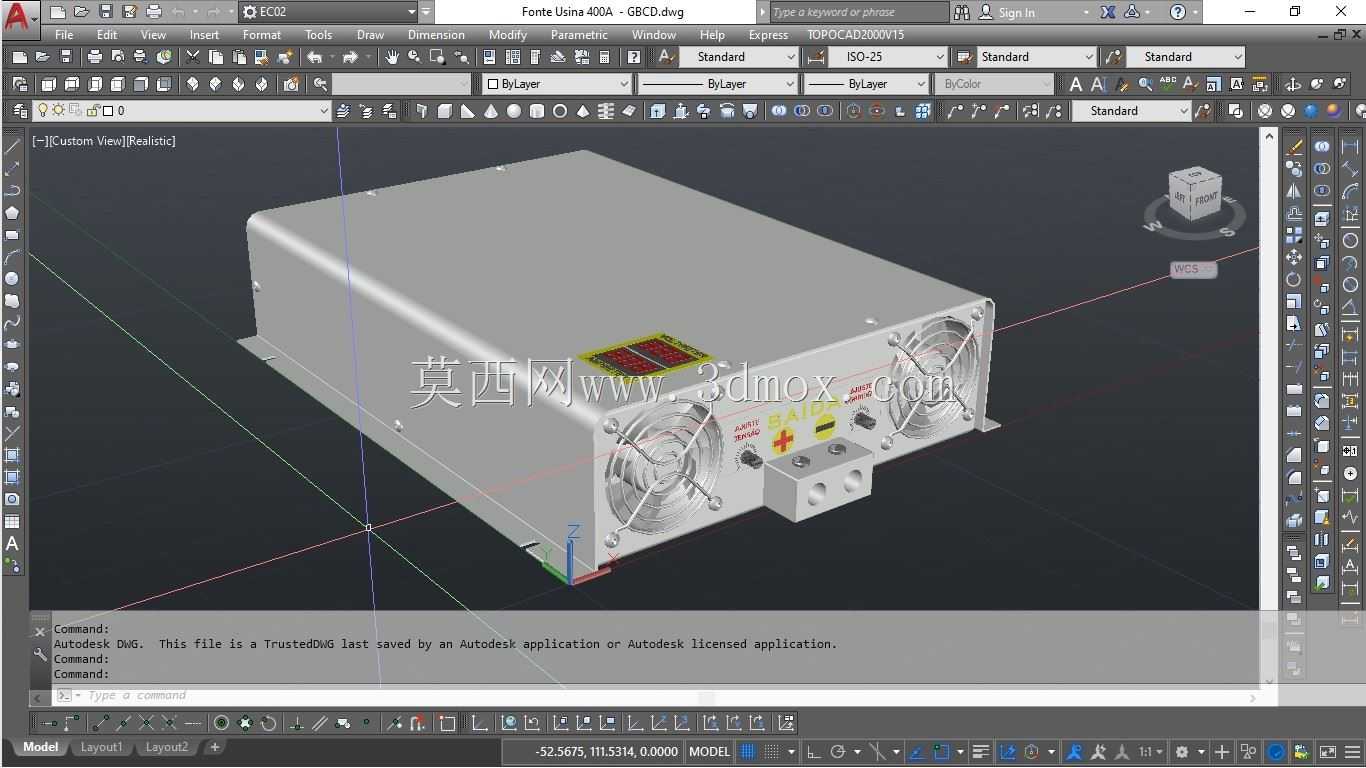Click the Save icon in Quick Access toolbar
The width and height of the screenshot is (1366, 768).
coord(105,12)
